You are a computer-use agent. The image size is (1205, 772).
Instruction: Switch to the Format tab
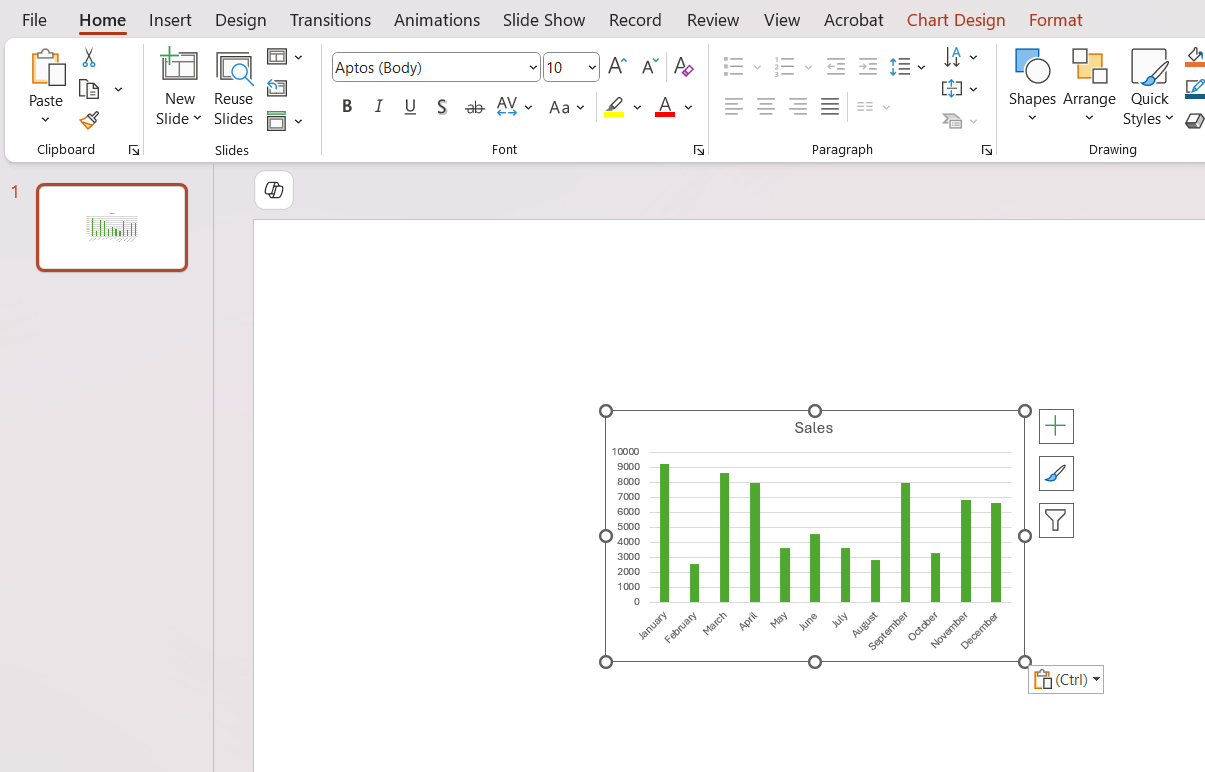1055,19
